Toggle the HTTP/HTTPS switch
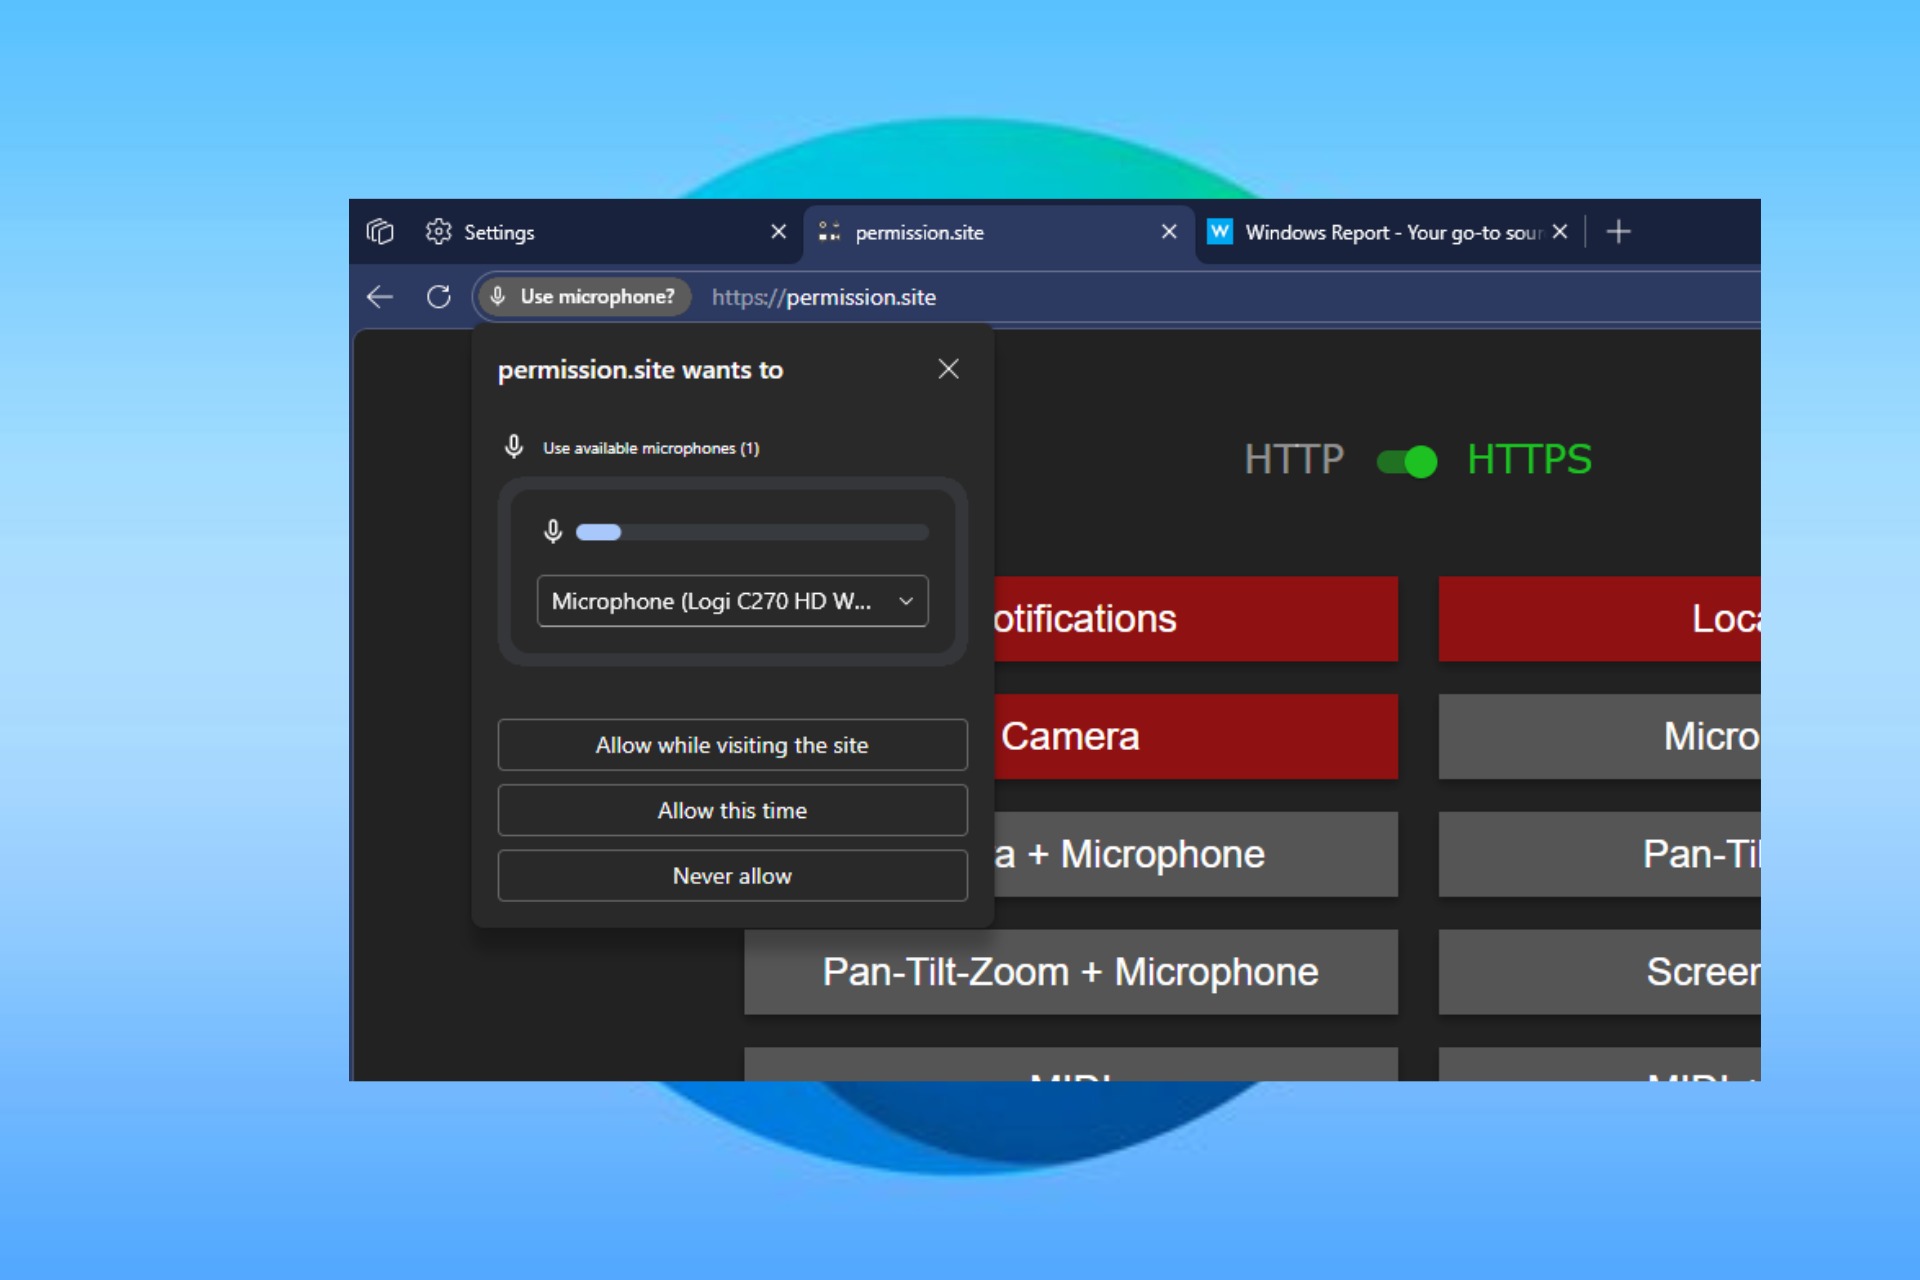The image size is (1920, 1280). pyautogui.click(x=1406, y=461)
